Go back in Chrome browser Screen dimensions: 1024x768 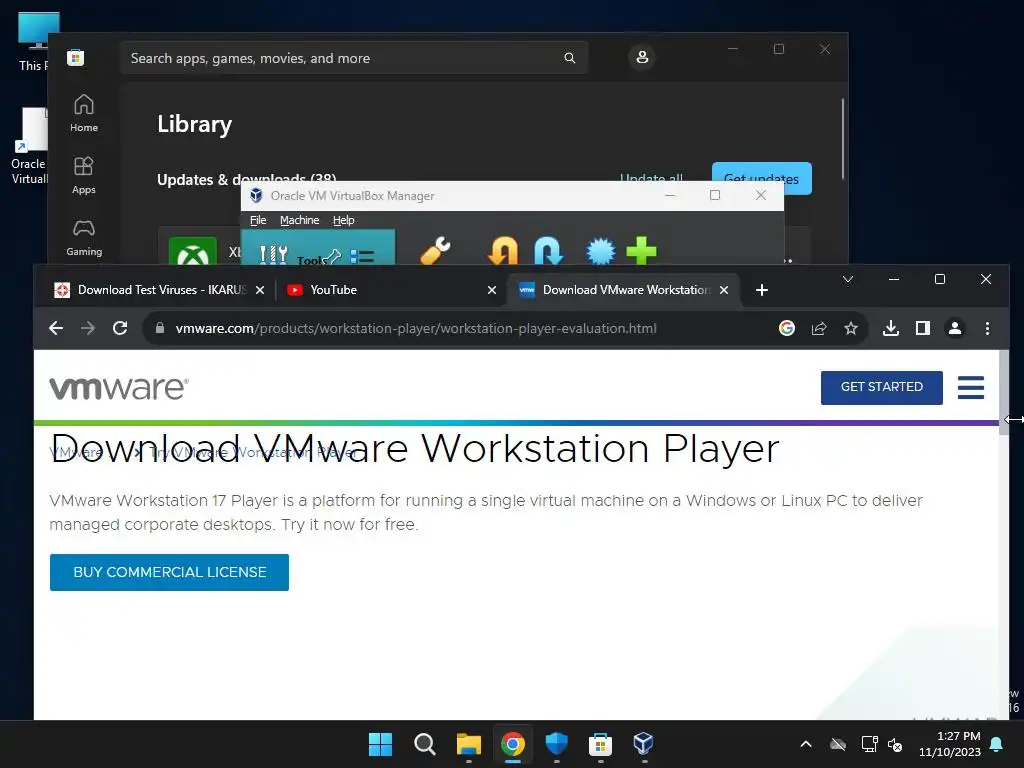click(56, 328)
